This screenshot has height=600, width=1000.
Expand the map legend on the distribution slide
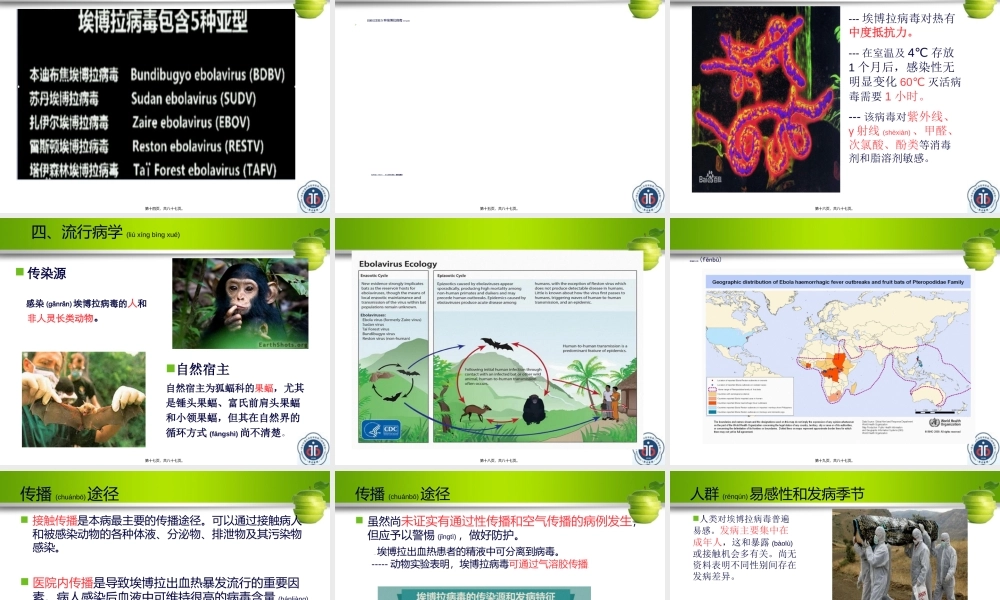749,396
